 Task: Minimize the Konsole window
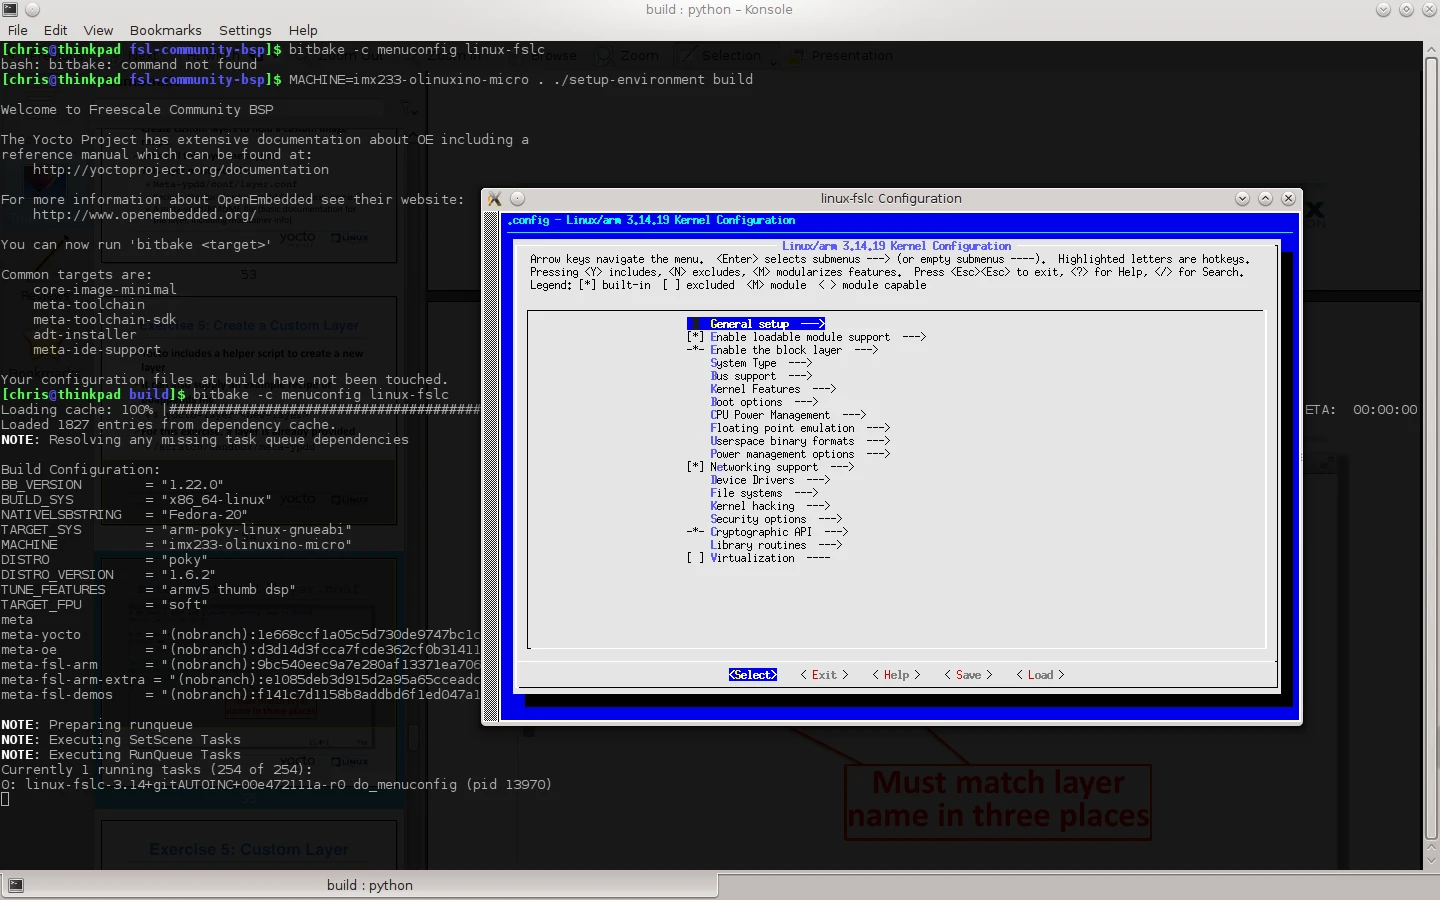pyautogui.click(x=1383, y=9)
